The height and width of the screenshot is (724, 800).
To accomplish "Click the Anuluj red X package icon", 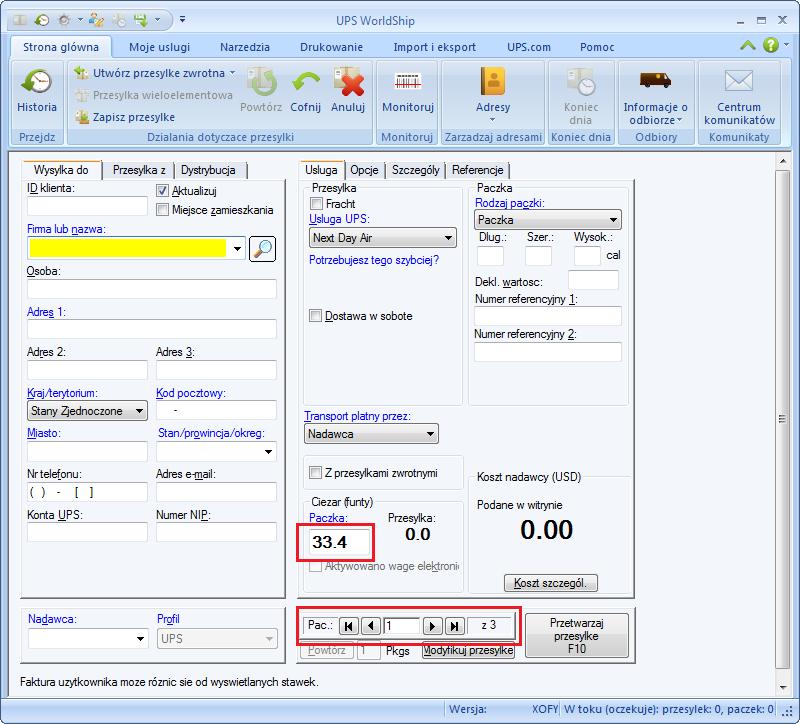I will [x=348, y=82].
